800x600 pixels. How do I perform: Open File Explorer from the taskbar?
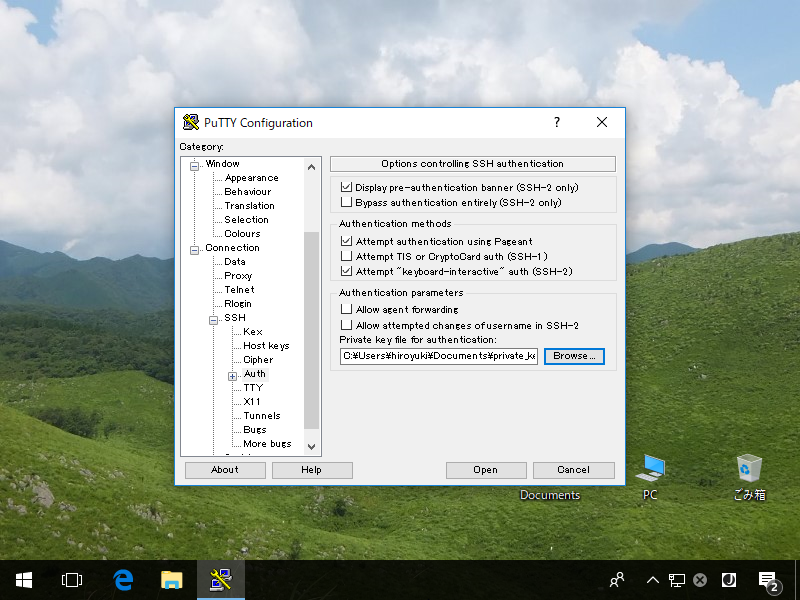tap(171, 579)
